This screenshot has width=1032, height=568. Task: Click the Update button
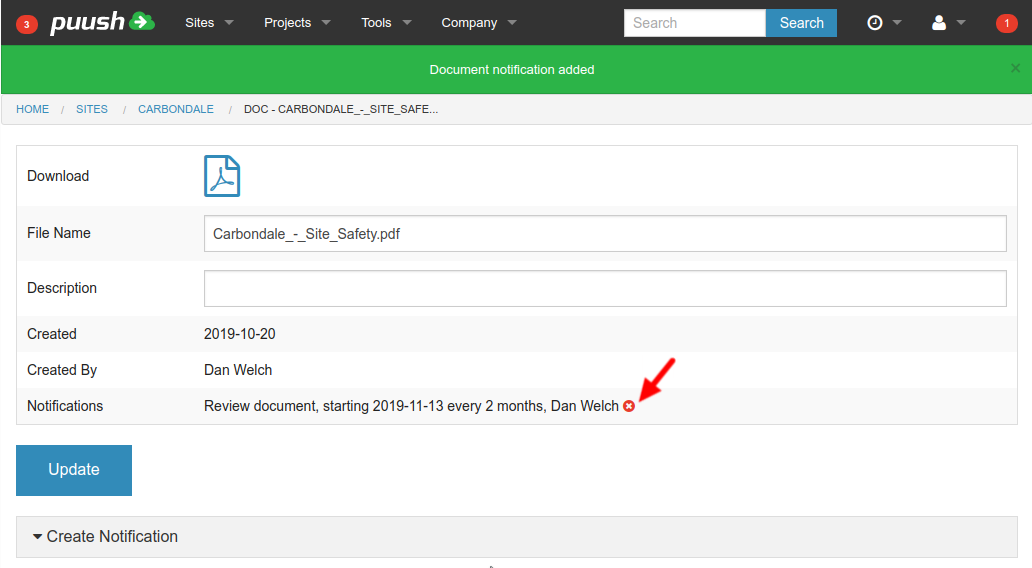(74, 470)
